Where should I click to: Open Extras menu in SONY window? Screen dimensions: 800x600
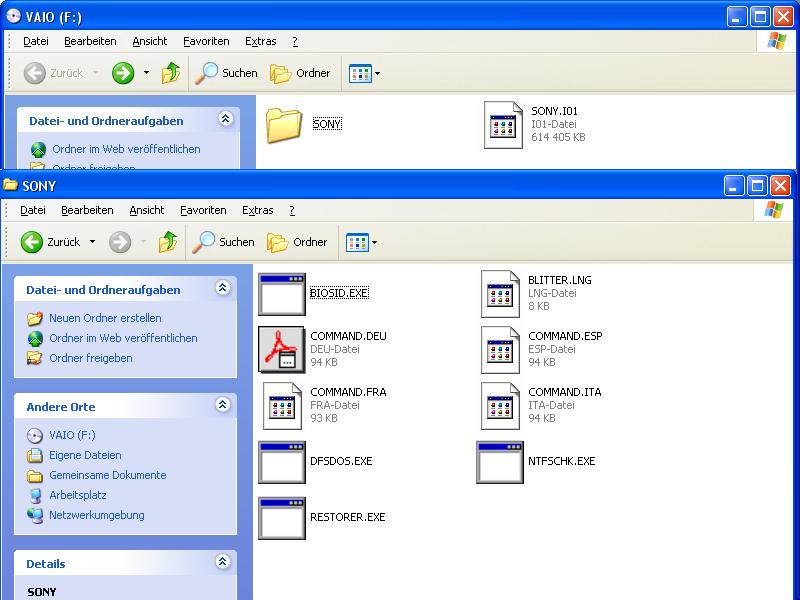(258, 210)
